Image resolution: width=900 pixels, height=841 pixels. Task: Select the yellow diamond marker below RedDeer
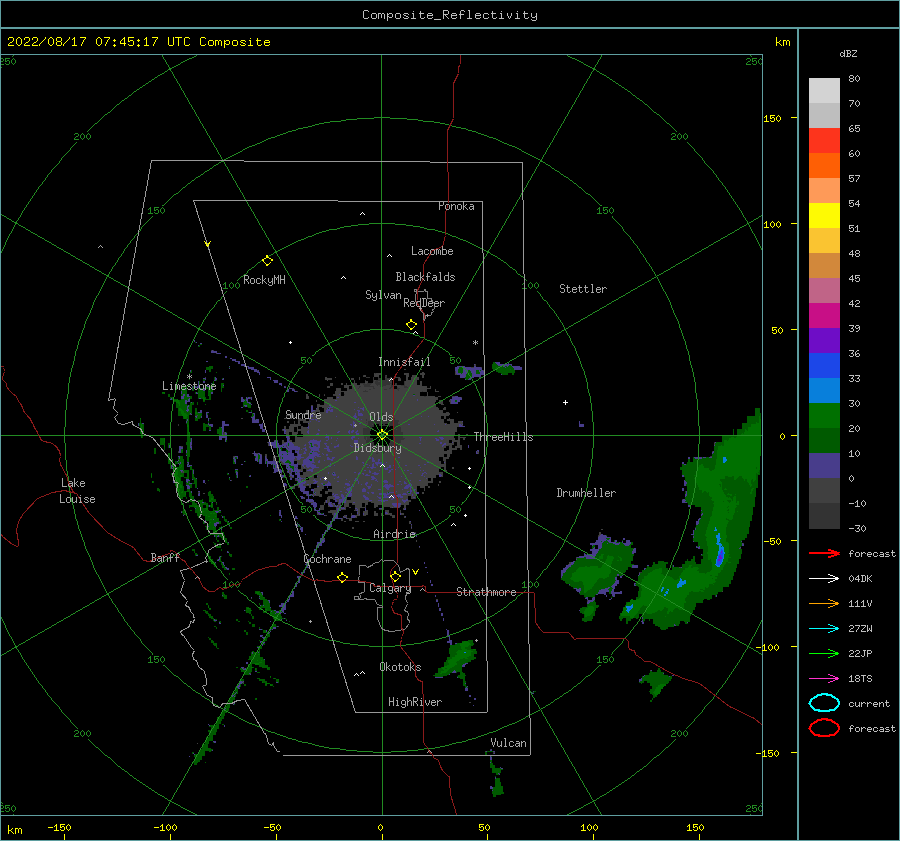point(411,324)
